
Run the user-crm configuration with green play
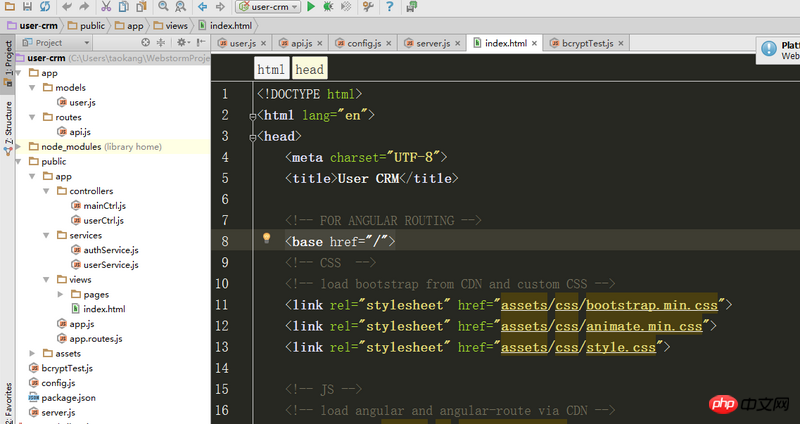(x=312, y=7)
